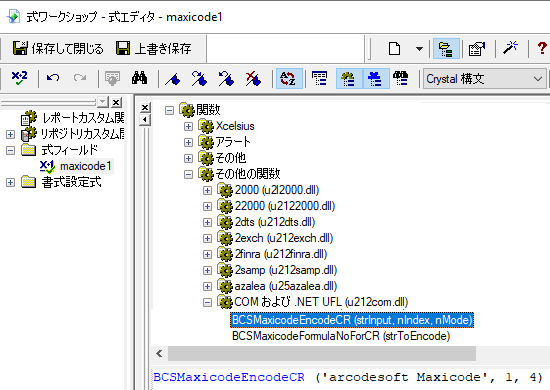Expand the その他 function group
Viewport: 550px width, 390px height.
pos(188,158)
